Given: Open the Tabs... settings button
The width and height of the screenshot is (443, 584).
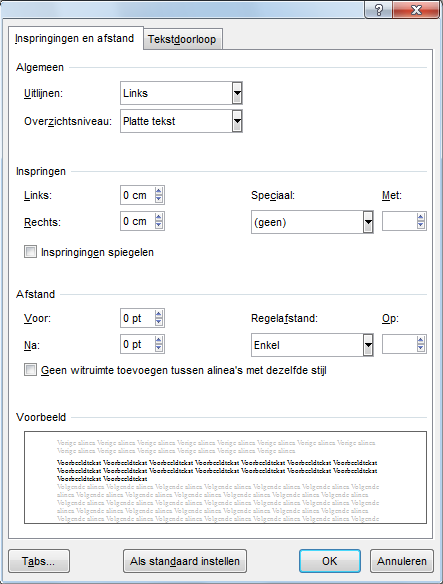Looking at the screenshot, I should pyautogui.click(x=39, y=561).
